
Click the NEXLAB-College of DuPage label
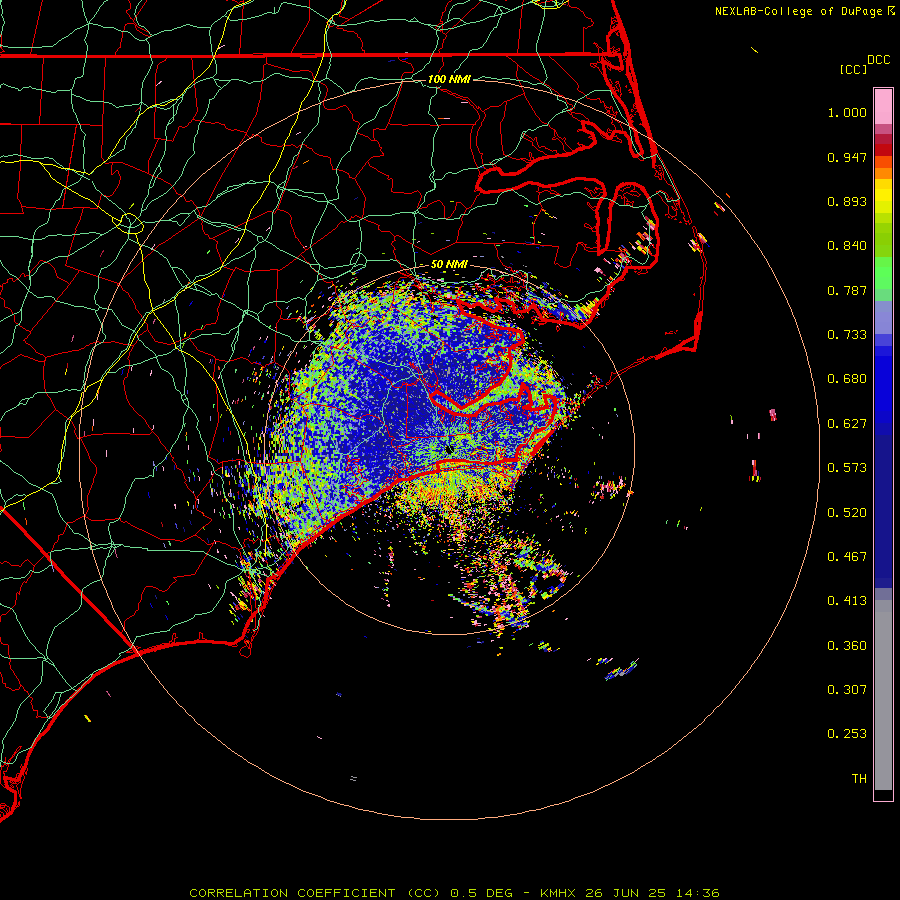coord(798,11)
